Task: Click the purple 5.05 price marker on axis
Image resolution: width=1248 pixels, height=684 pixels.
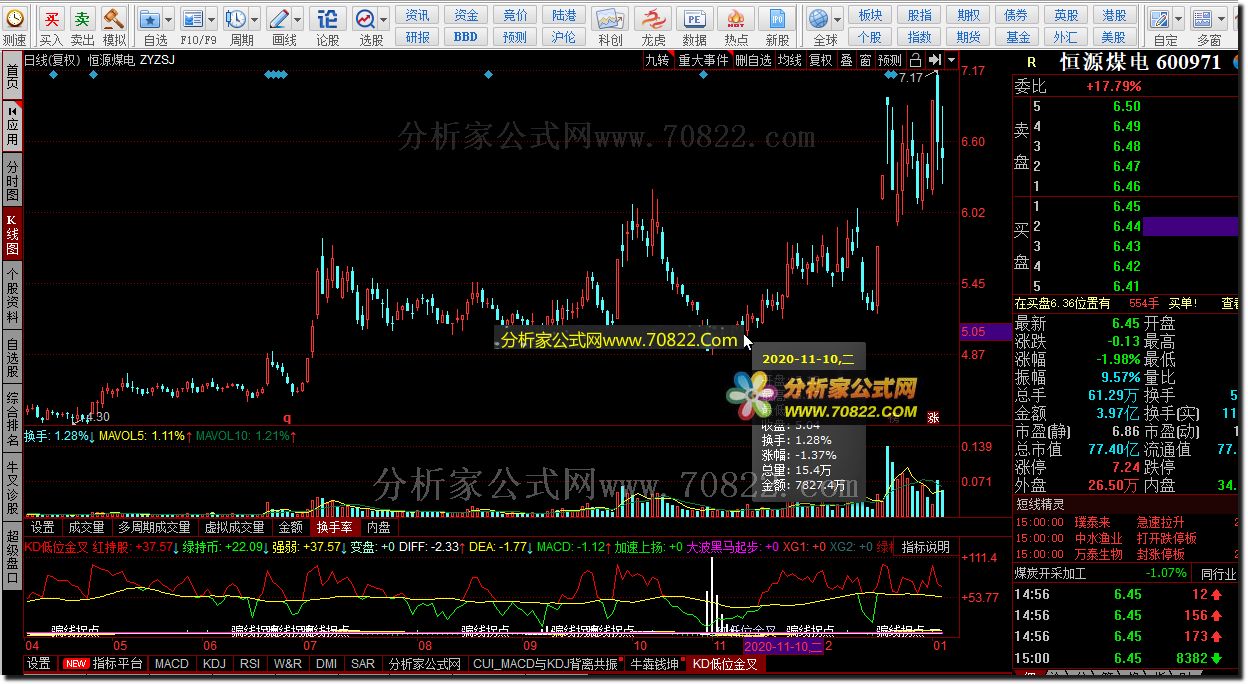Action: [984, 331]
